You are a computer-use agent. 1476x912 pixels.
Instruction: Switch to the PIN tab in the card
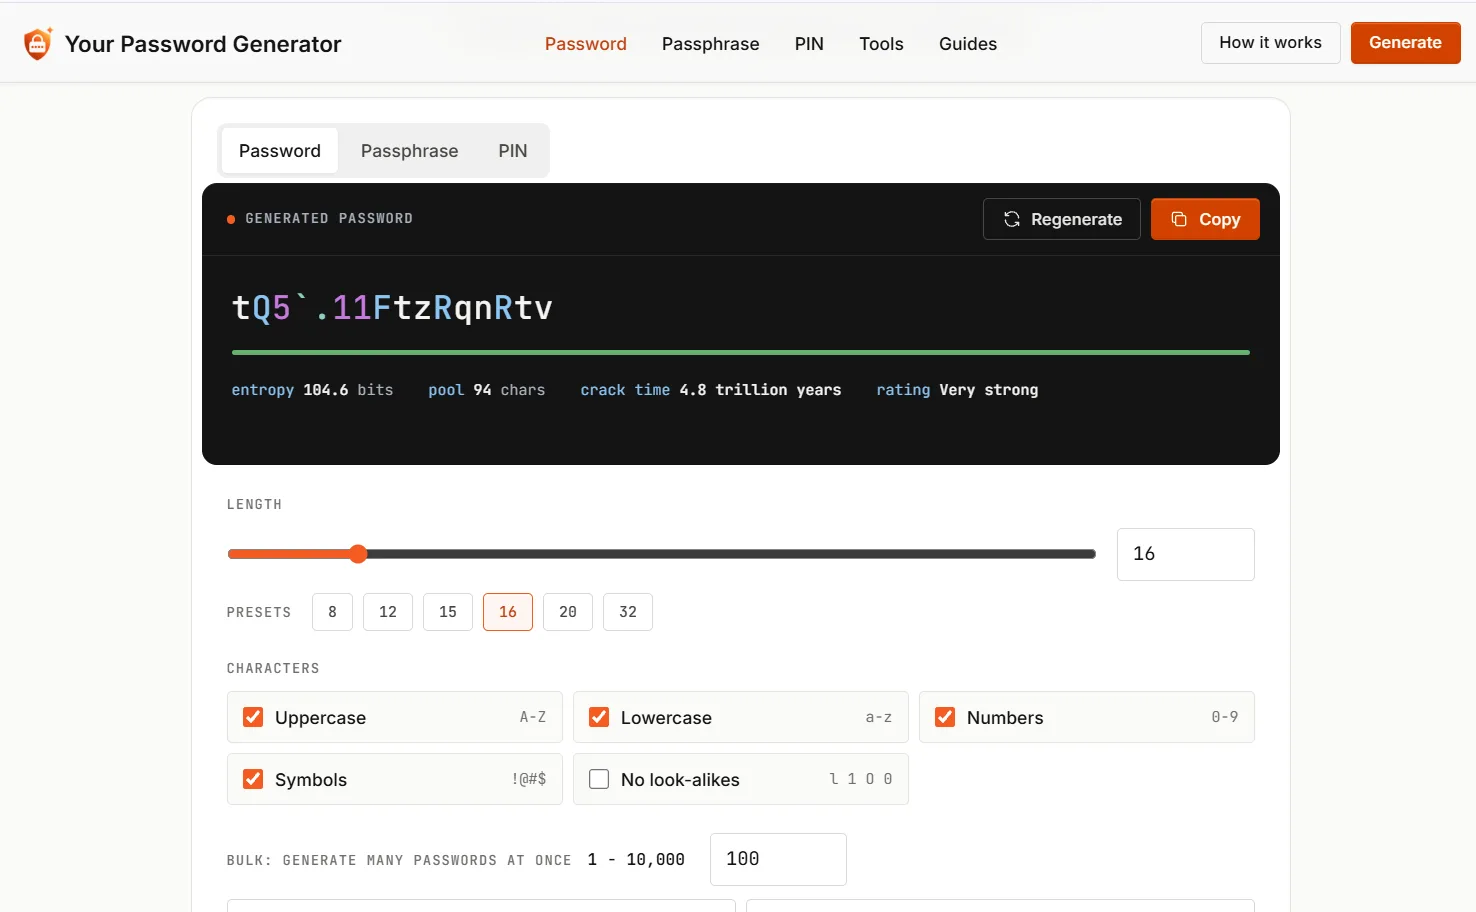[513, 151]
